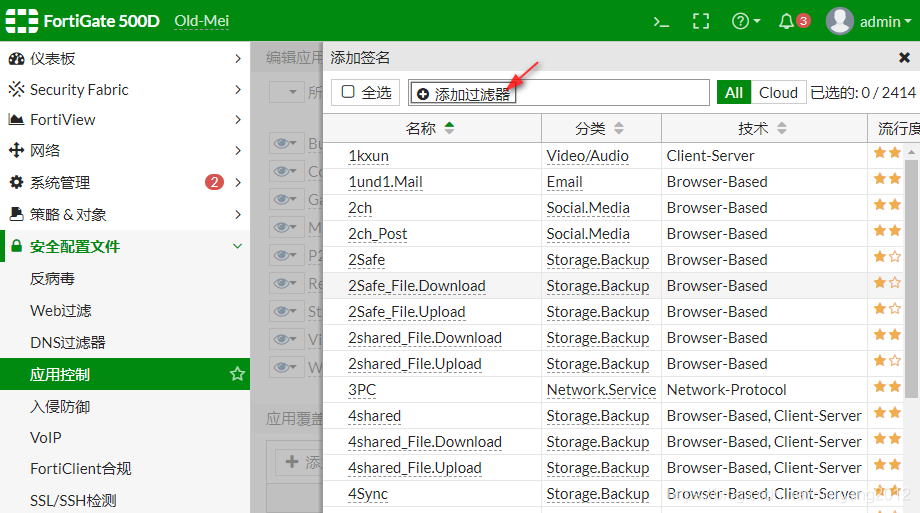Image resolution: width=920 pixels, height=513 pixels.
Task: Click 添加过滤器 add filter button
Action: click(463, 94)
